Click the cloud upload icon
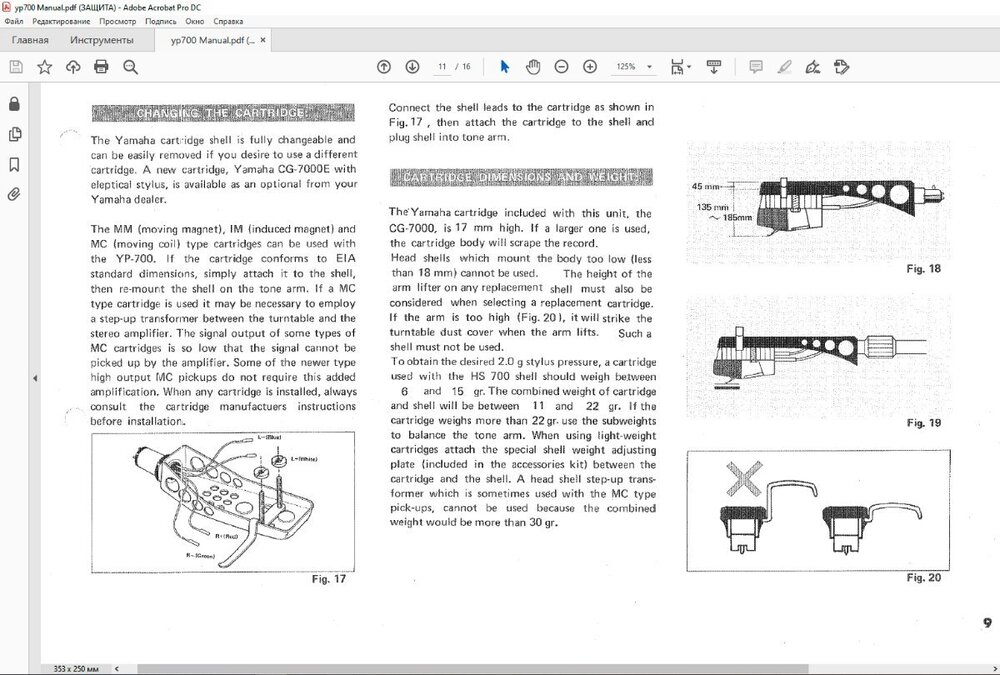 tap(73, 67)
